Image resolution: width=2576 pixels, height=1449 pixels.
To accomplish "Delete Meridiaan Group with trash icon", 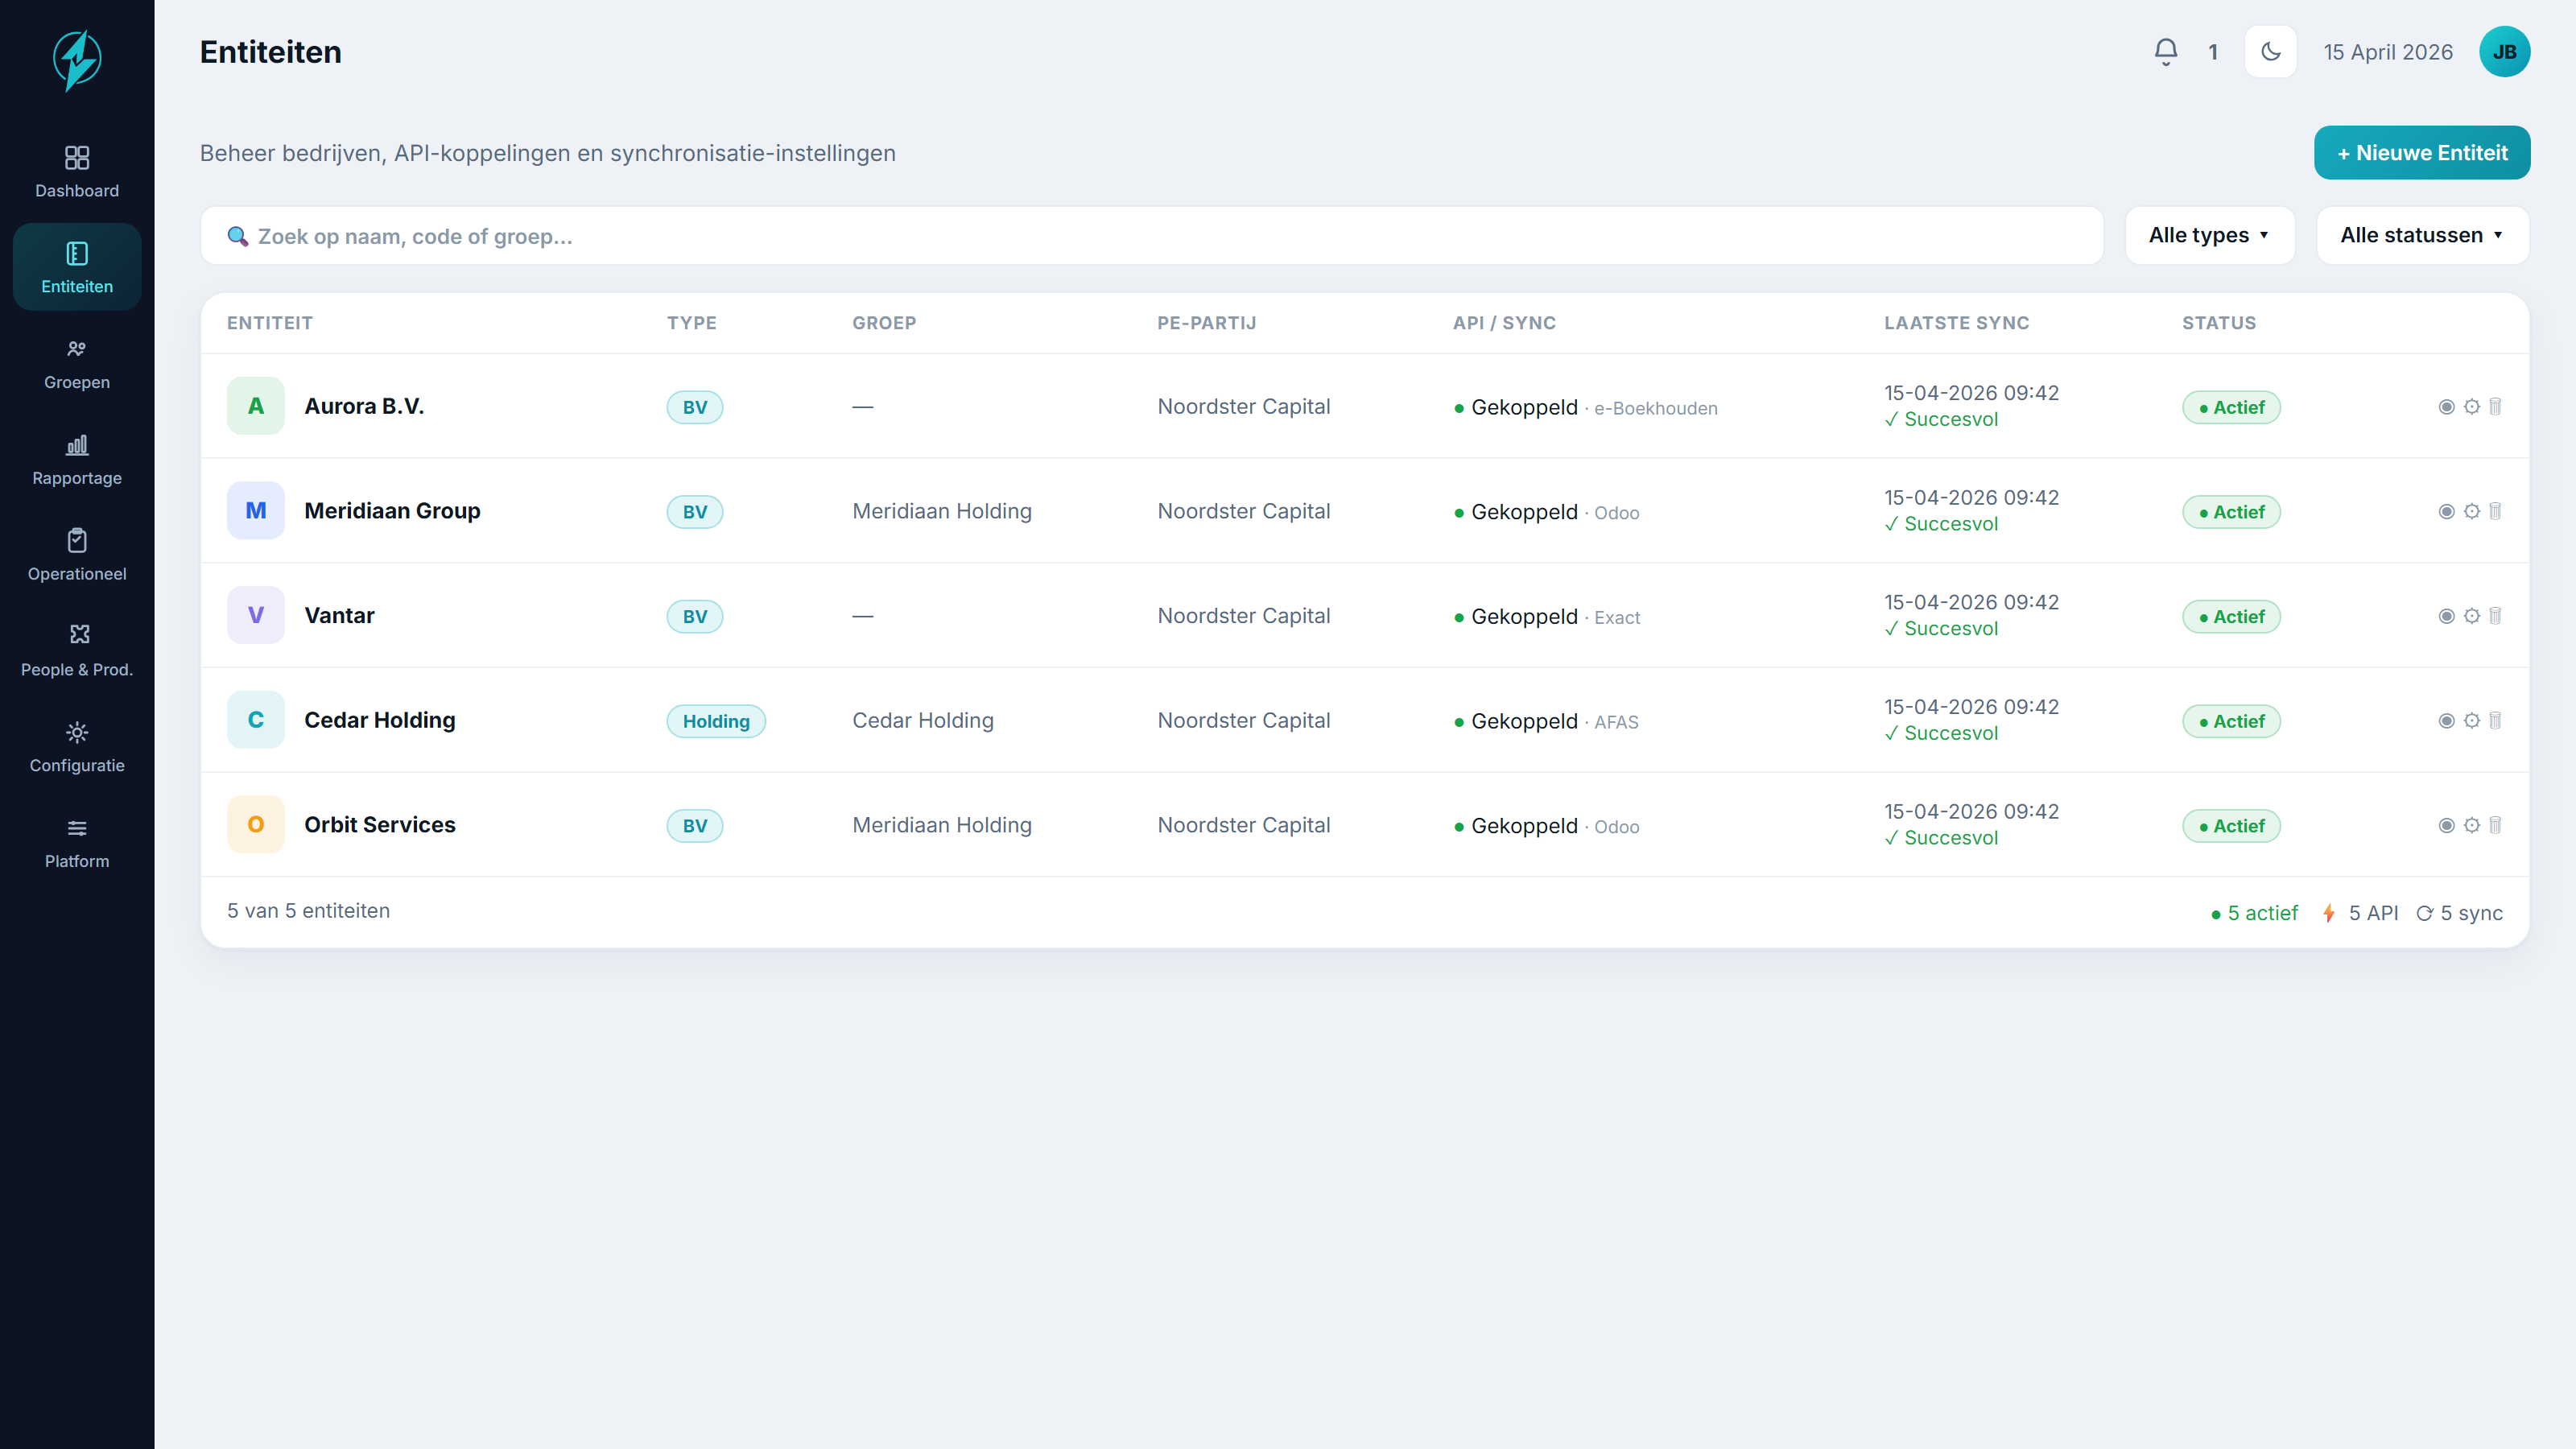I will pos(2495,511).
